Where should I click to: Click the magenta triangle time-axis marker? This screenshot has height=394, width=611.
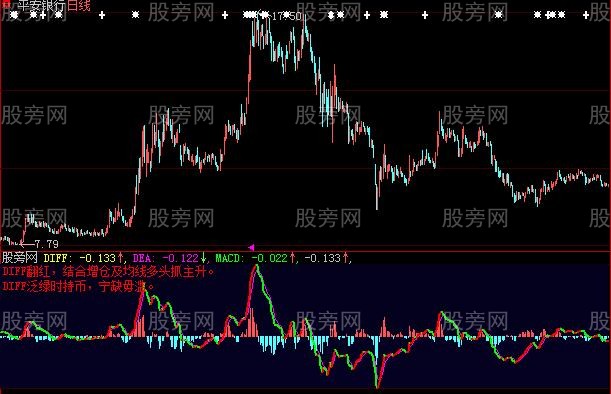tap(251, 247)
